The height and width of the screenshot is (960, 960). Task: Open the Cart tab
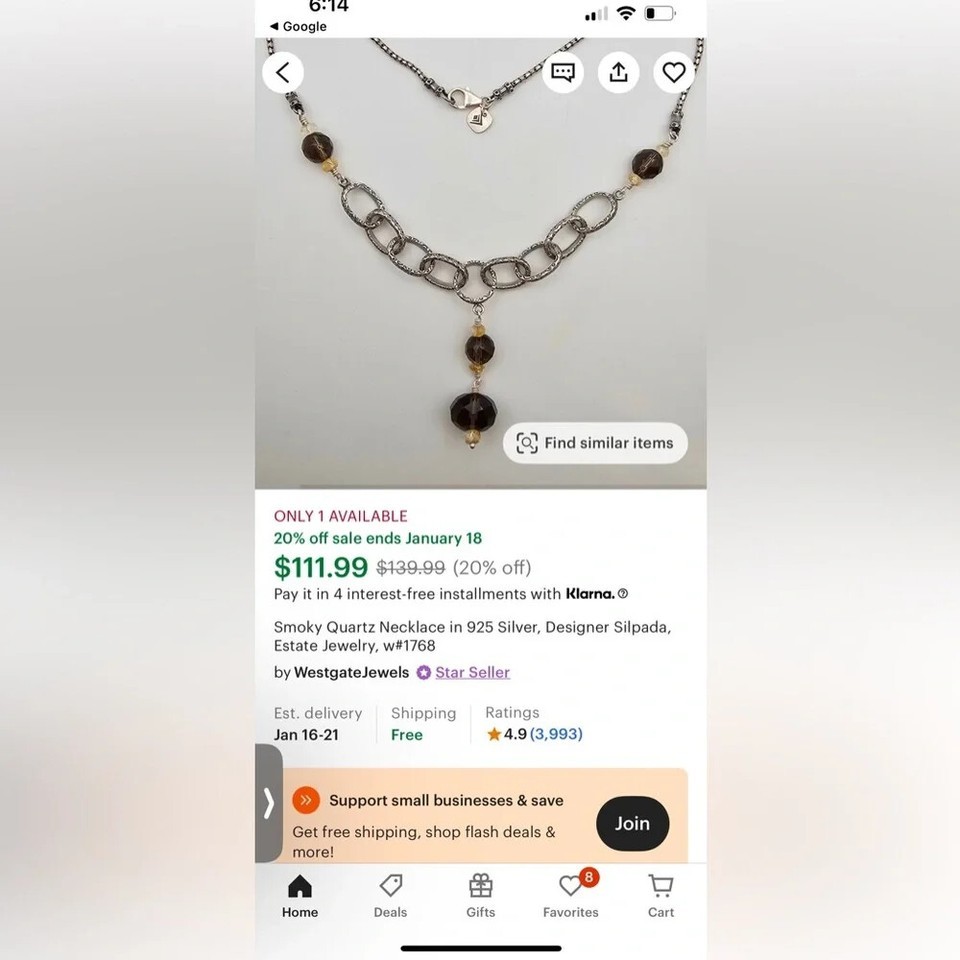pyautogui.click(x=661, y=896)
